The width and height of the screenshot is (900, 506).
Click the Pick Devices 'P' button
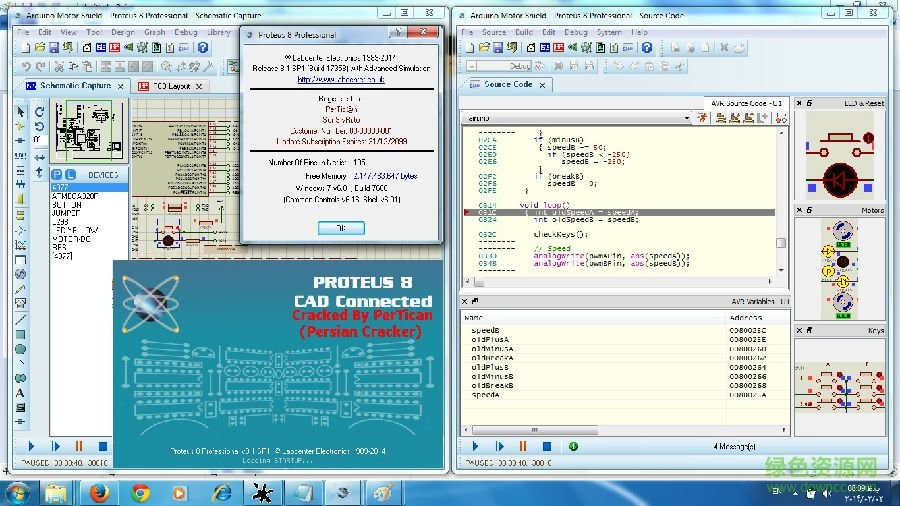point(57,175)
